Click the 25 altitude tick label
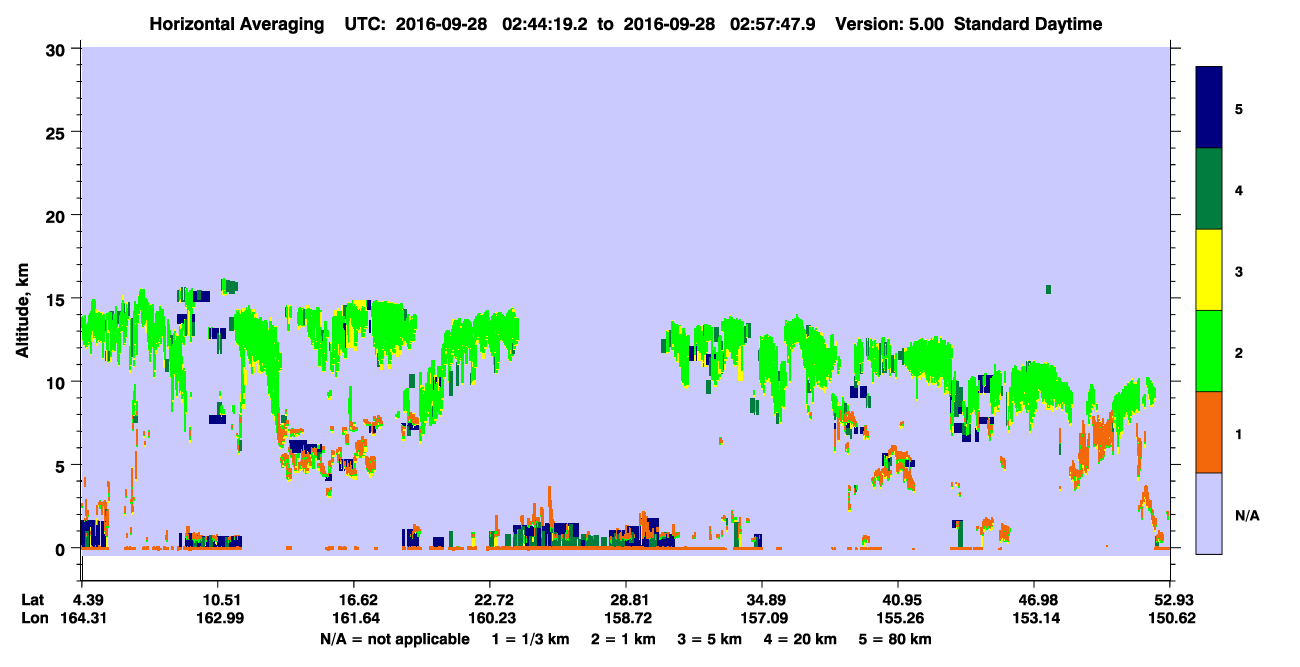The height and width of the screenshot is (667, 1300). (58, 132)
